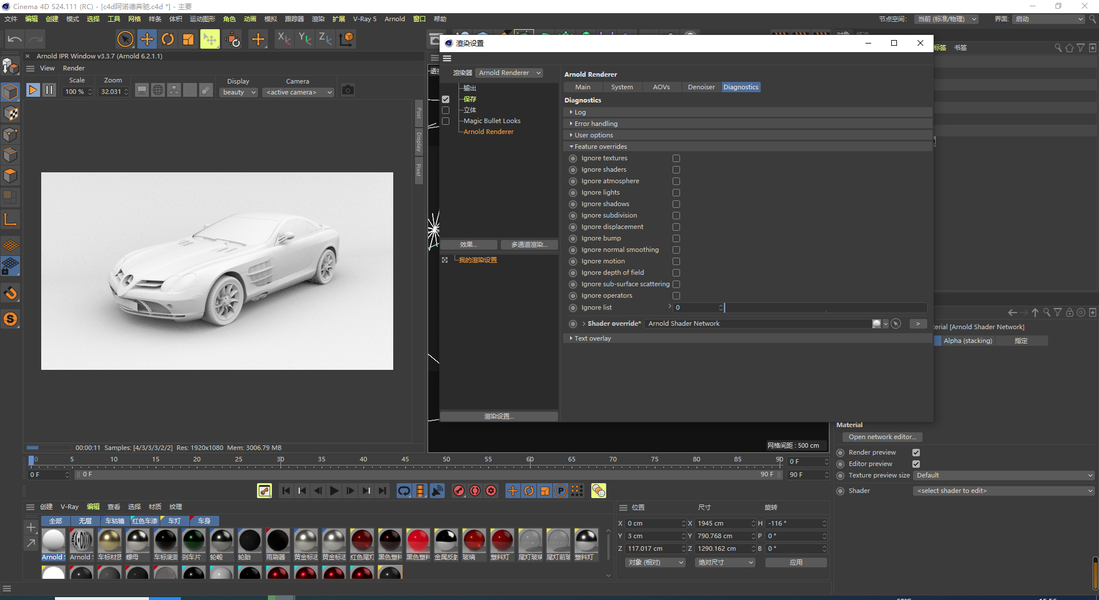Switch to the Denoiser tab
This screenshot has height=600, width=1099.
point(701,87)
